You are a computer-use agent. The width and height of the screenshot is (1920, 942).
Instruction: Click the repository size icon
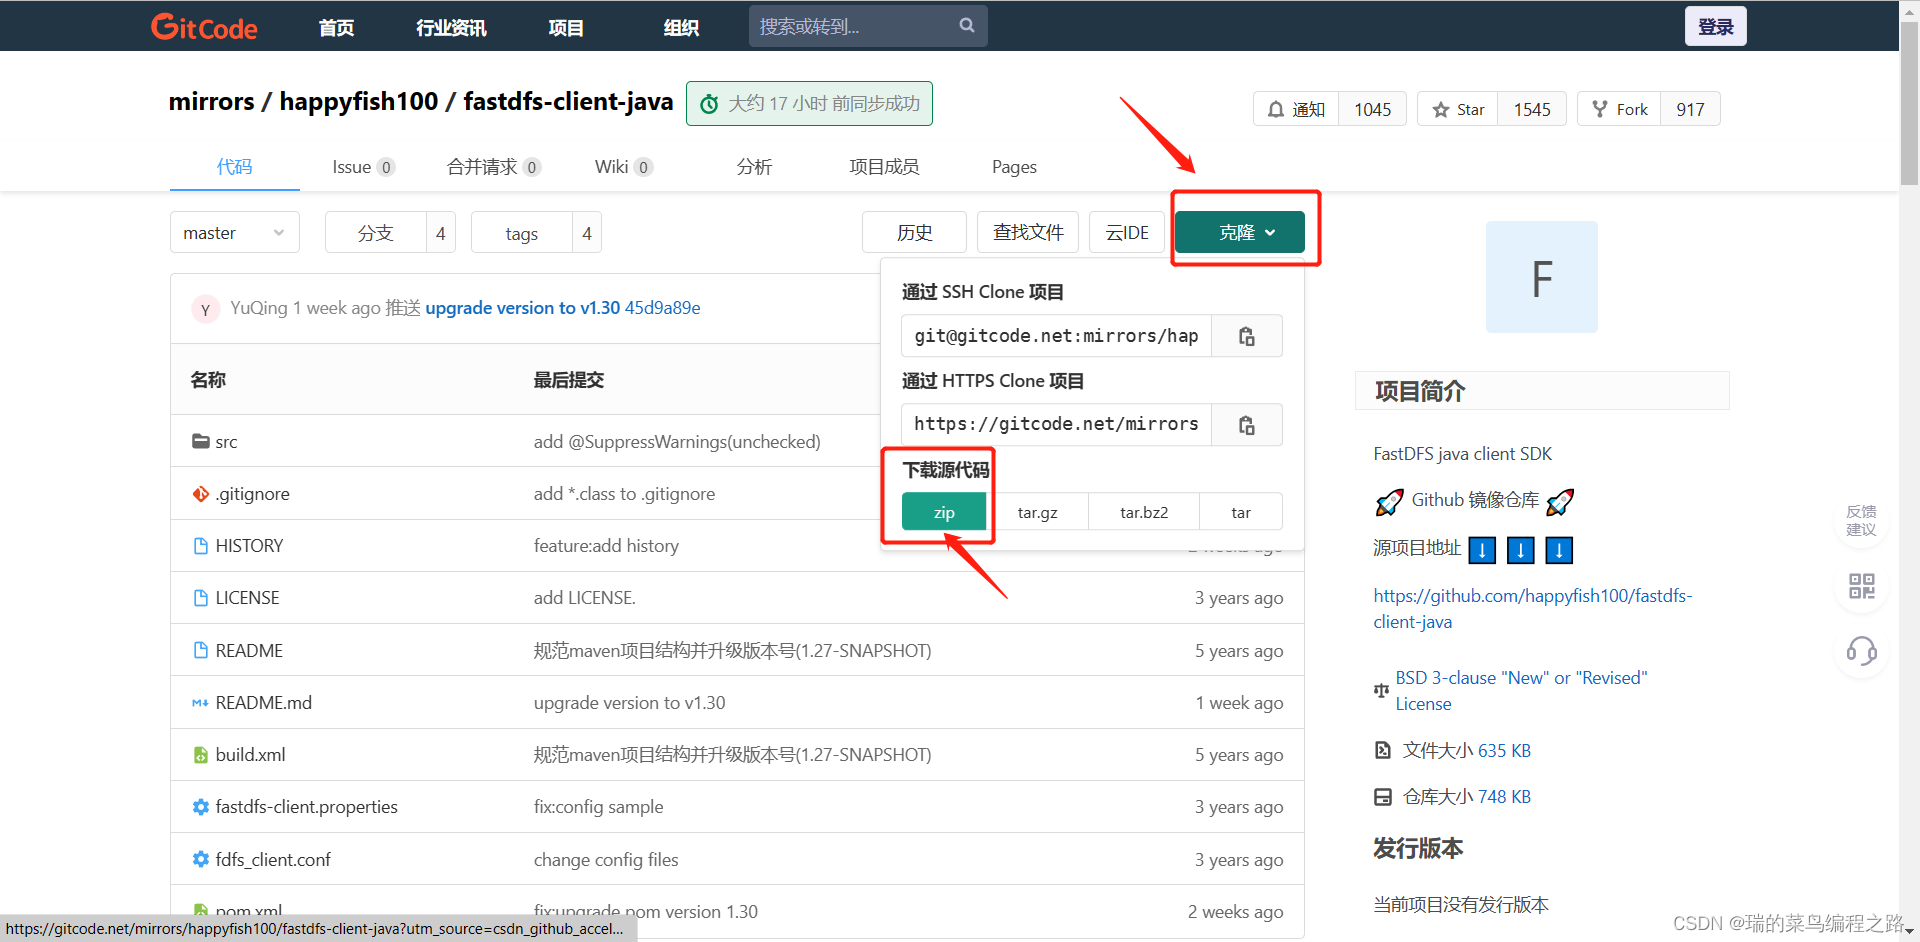point(1383,797)
